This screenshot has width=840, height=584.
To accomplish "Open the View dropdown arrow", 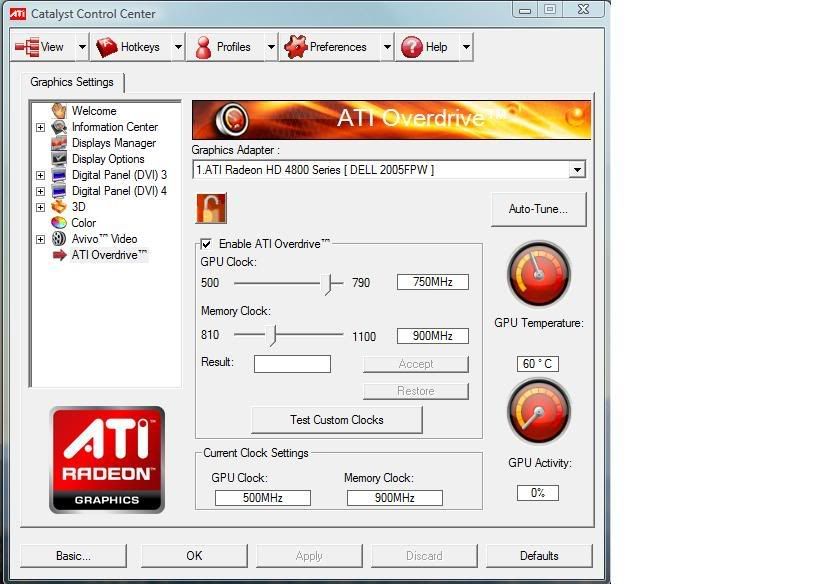I will tap(82, 47).
